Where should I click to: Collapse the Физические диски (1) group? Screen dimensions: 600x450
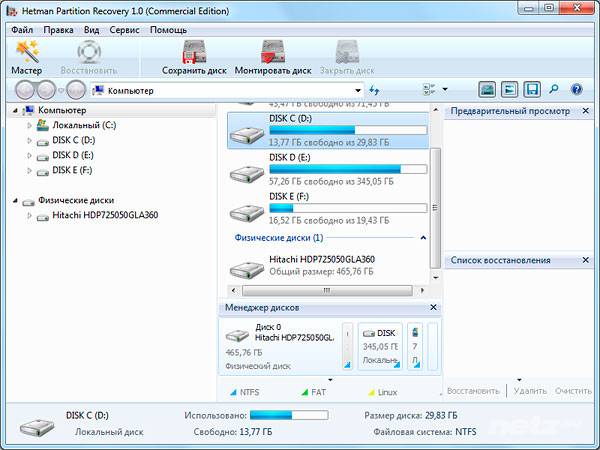click(x=423, y=238)
